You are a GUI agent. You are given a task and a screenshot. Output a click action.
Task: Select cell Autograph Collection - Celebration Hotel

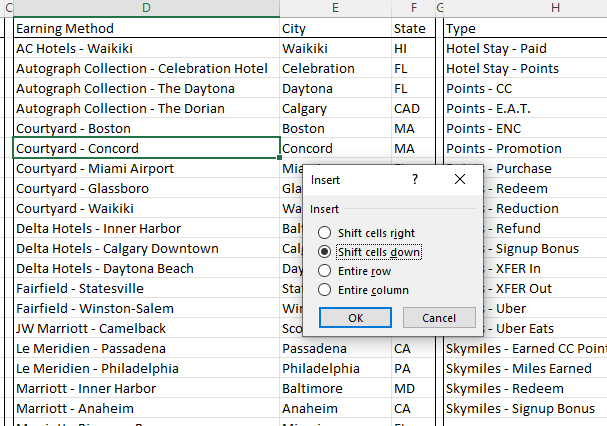click(x=146, y=69)
